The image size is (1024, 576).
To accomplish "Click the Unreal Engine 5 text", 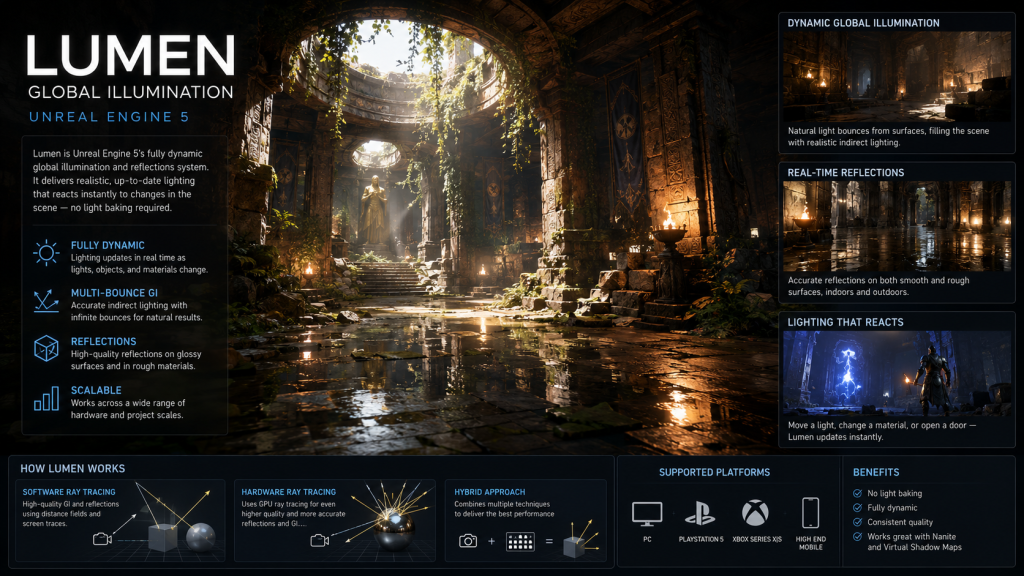I will tap(109, 117).
